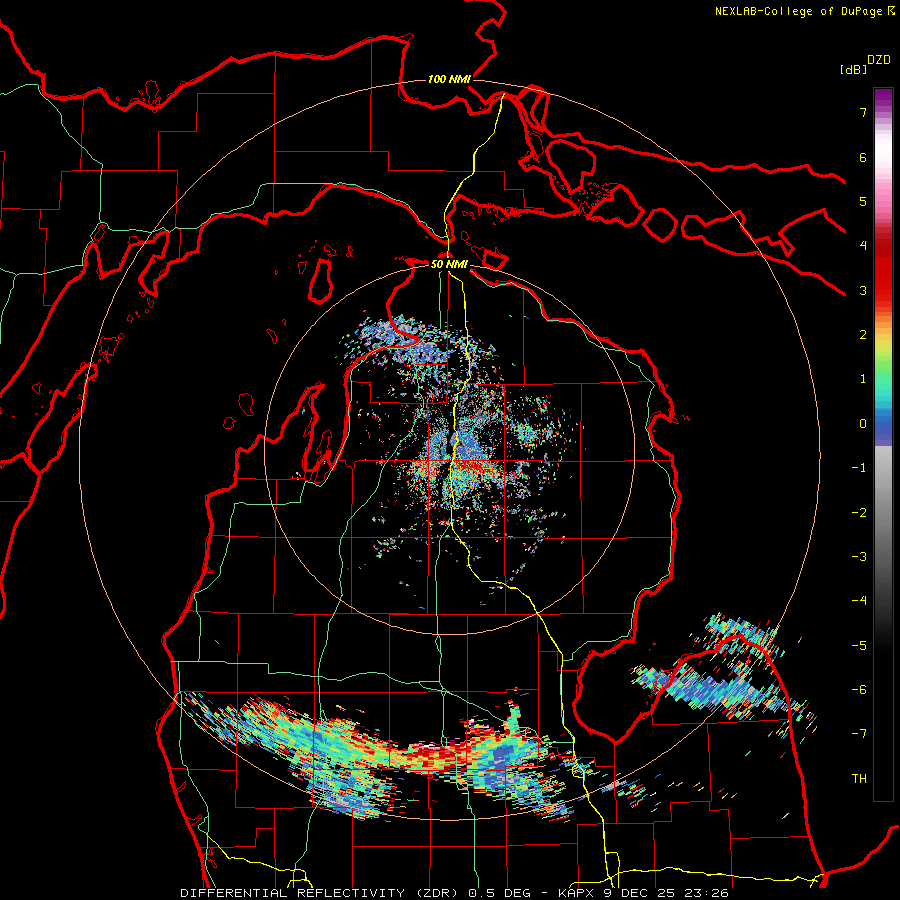Click the 50 NMI range ring label
The width and height of the screenshot is (900, 900).
click(x=449, y=265)
